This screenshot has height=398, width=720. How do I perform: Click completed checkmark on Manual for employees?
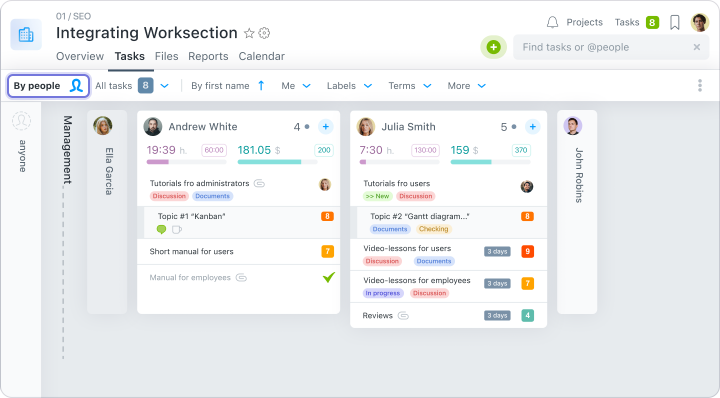(329, 277)
